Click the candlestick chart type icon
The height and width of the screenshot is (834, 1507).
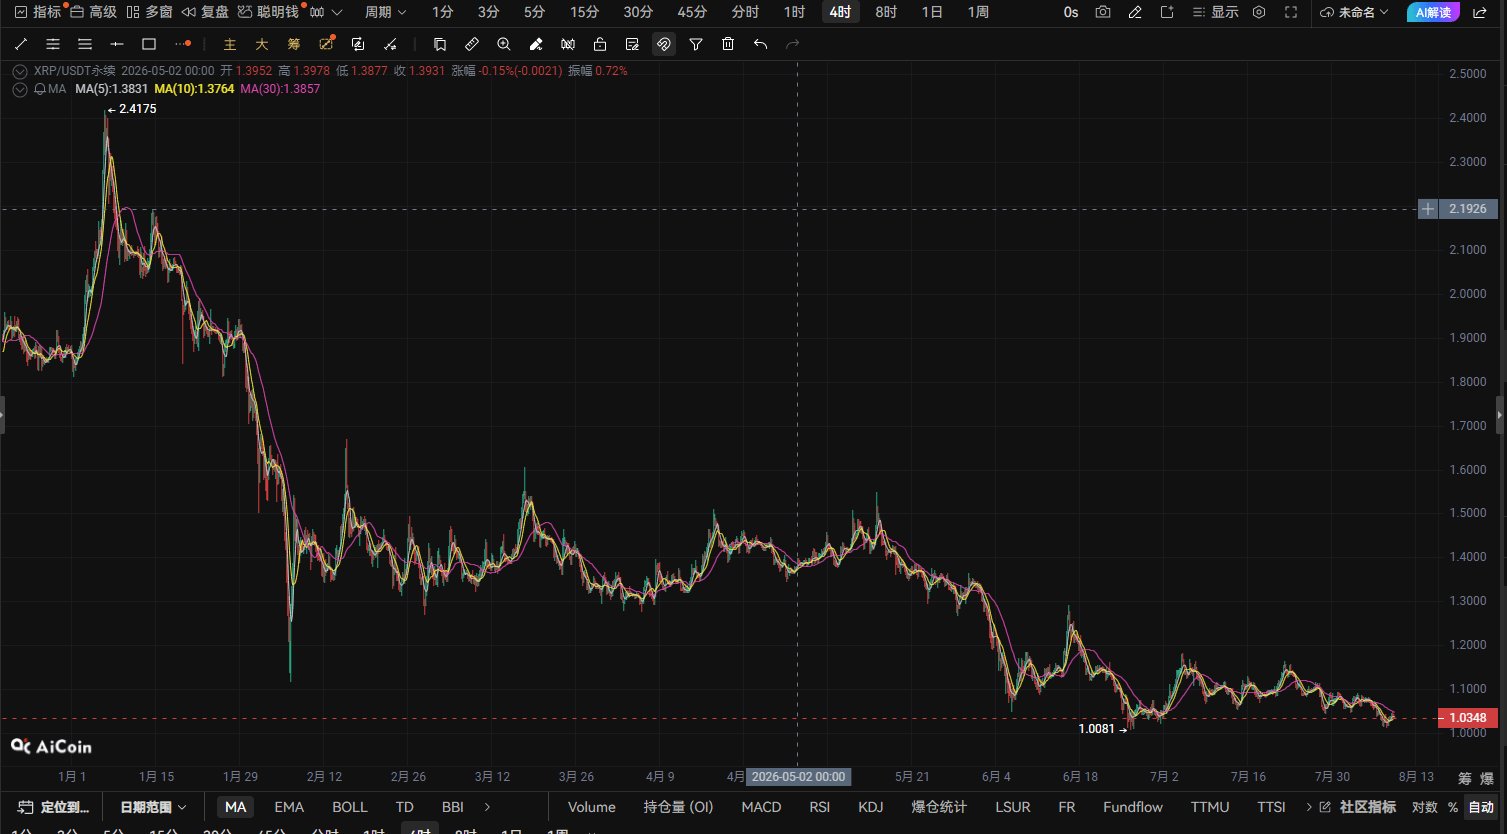[x=317, y=12]
